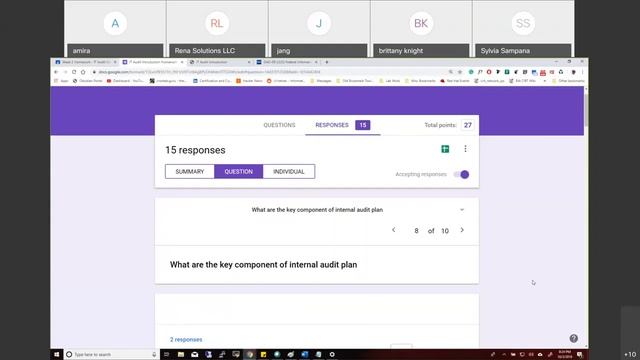Viewport: 640px width, 360px height.
Task: Click the taskbar clock and date
Action: tap(564, 354)
